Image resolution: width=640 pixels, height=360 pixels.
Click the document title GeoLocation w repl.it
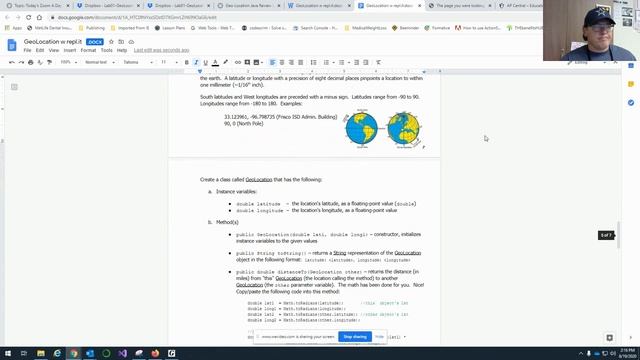pyautogui.click(x=53, y=42)
